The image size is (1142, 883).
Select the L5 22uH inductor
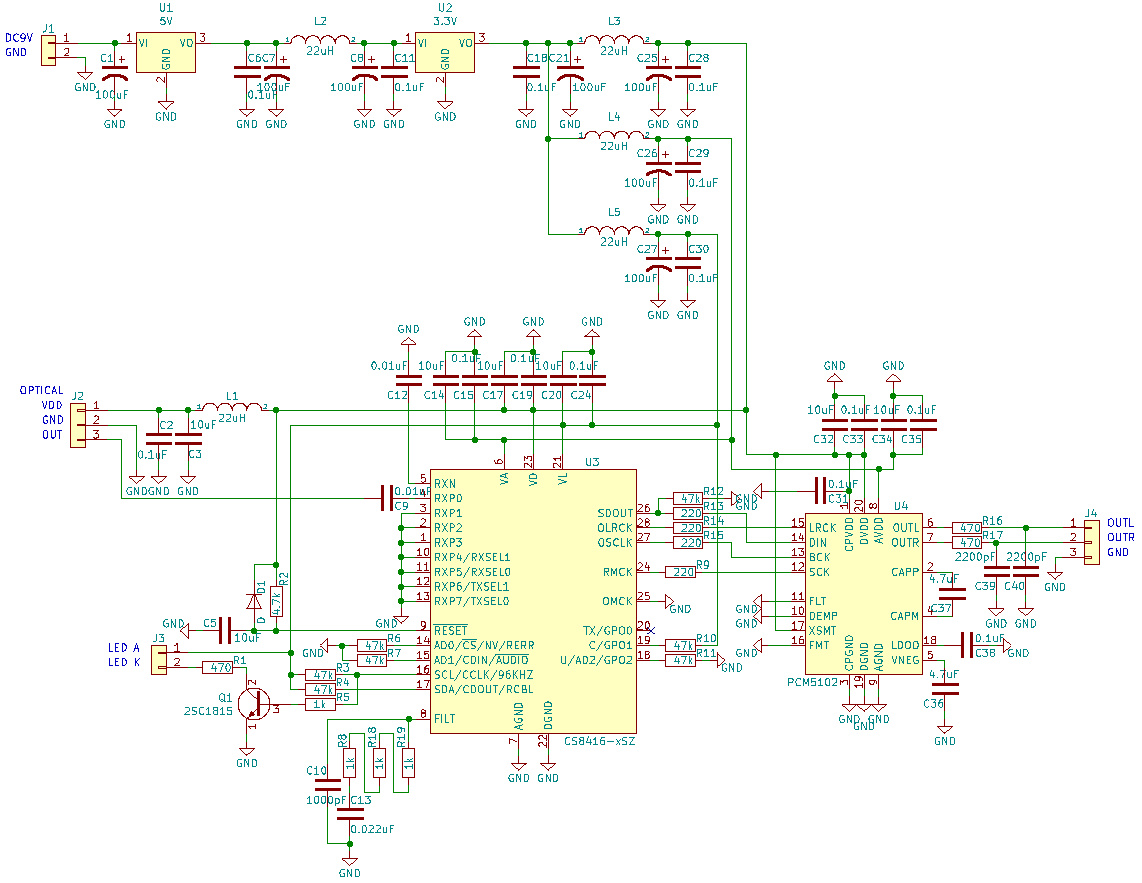(x=615, y=234)
